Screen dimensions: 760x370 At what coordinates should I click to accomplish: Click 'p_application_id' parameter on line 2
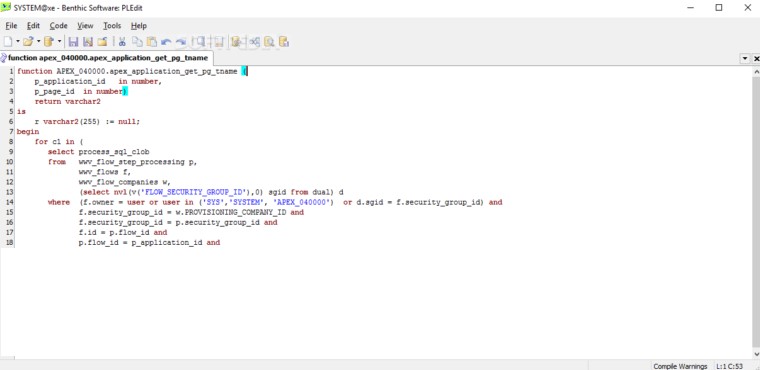tap(70, 81)
